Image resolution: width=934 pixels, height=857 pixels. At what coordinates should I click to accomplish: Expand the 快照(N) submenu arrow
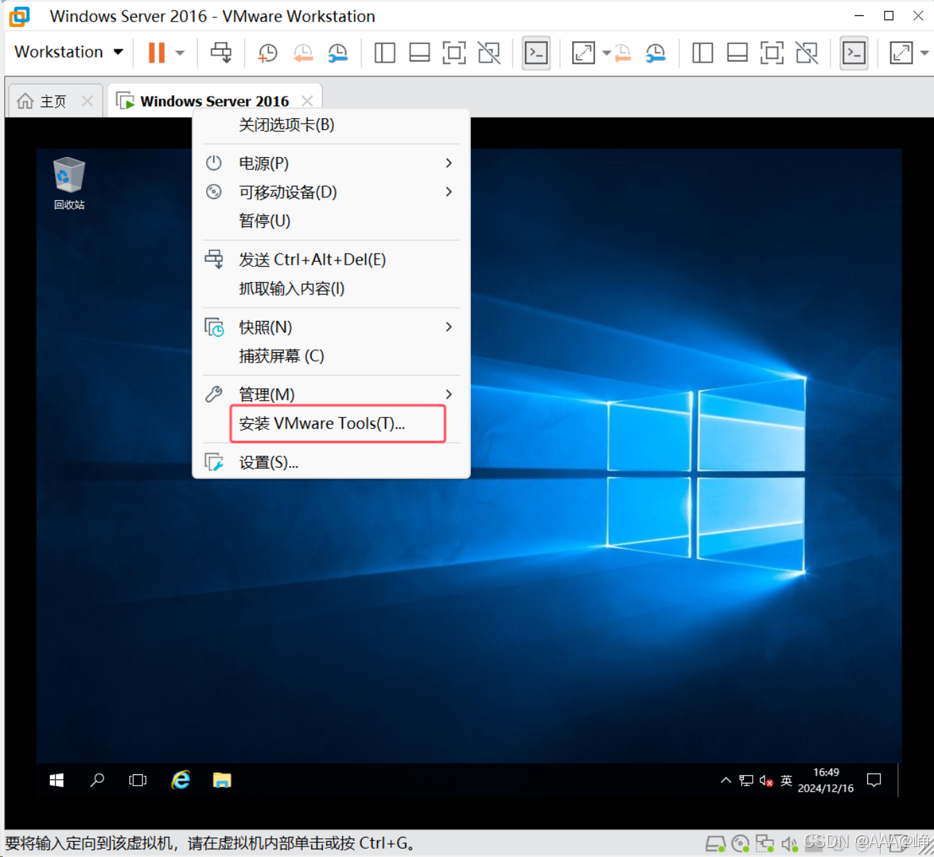point(449,327)
